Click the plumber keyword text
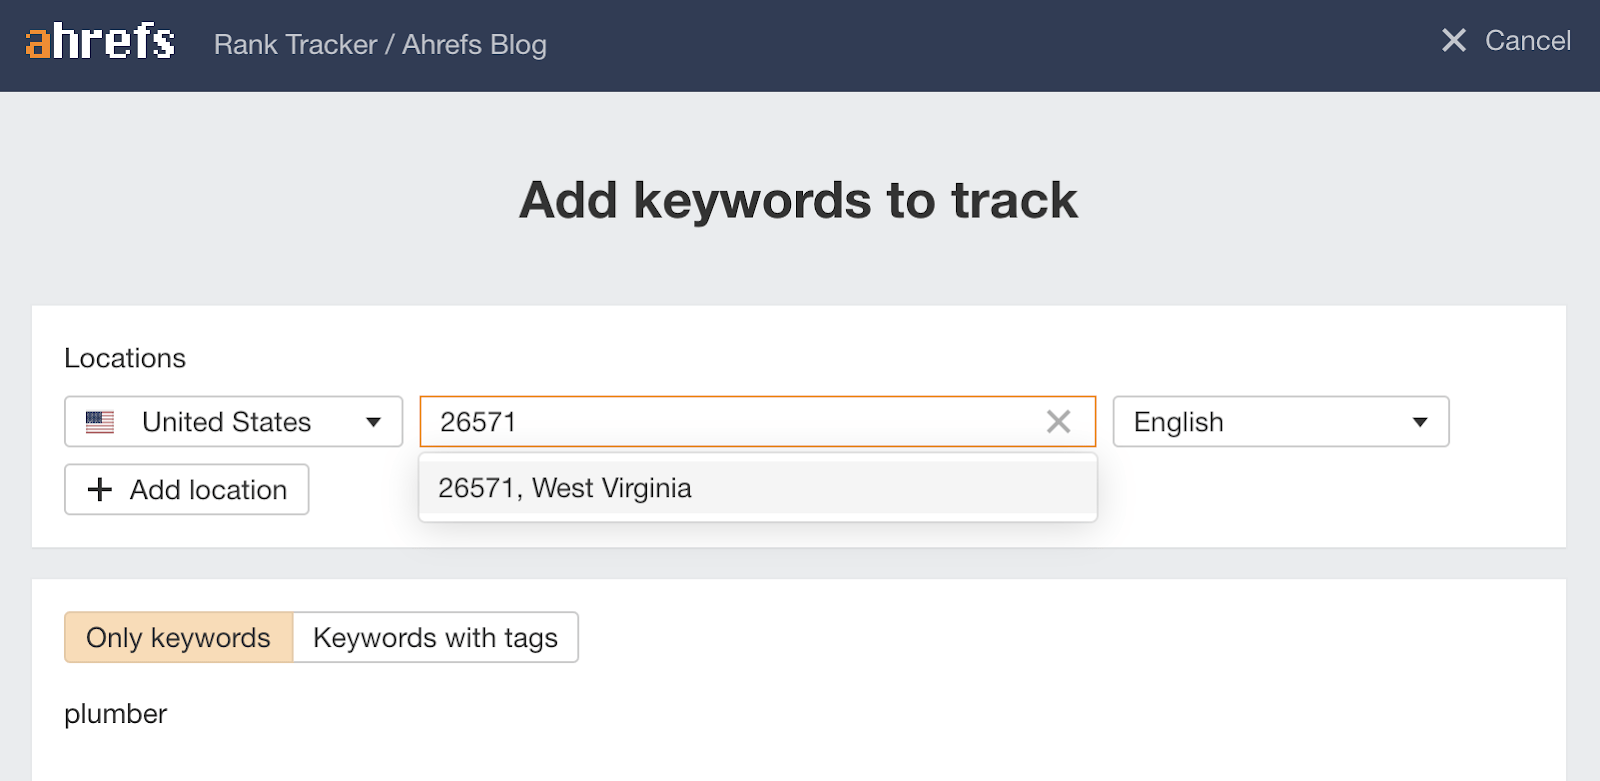Image resolution: width=1600 pixels, height=781 pixels. pyautogui.click(x=116, y=714)
